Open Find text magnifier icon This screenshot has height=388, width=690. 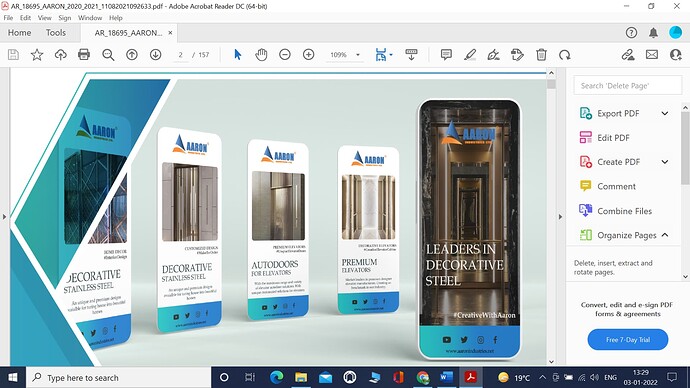point(108,55)
